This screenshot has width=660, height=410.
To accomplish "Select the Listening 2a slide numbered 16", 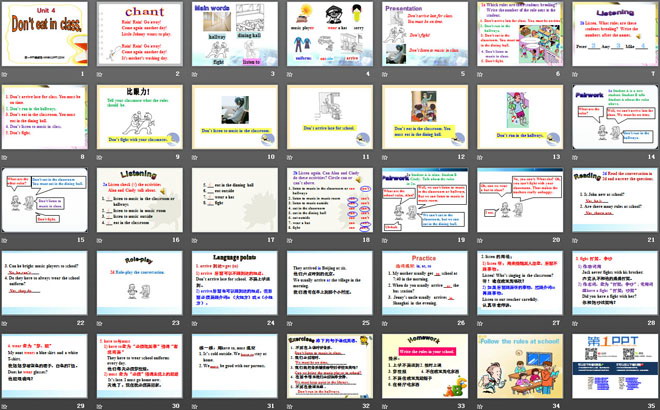I will coord(140,200).
